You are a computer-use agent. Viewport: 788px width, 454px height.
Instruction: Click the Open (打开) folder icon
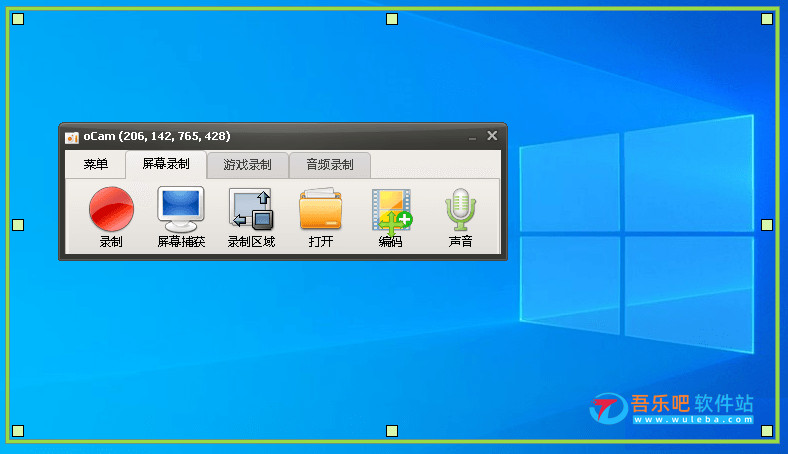(x=321, y=210)
